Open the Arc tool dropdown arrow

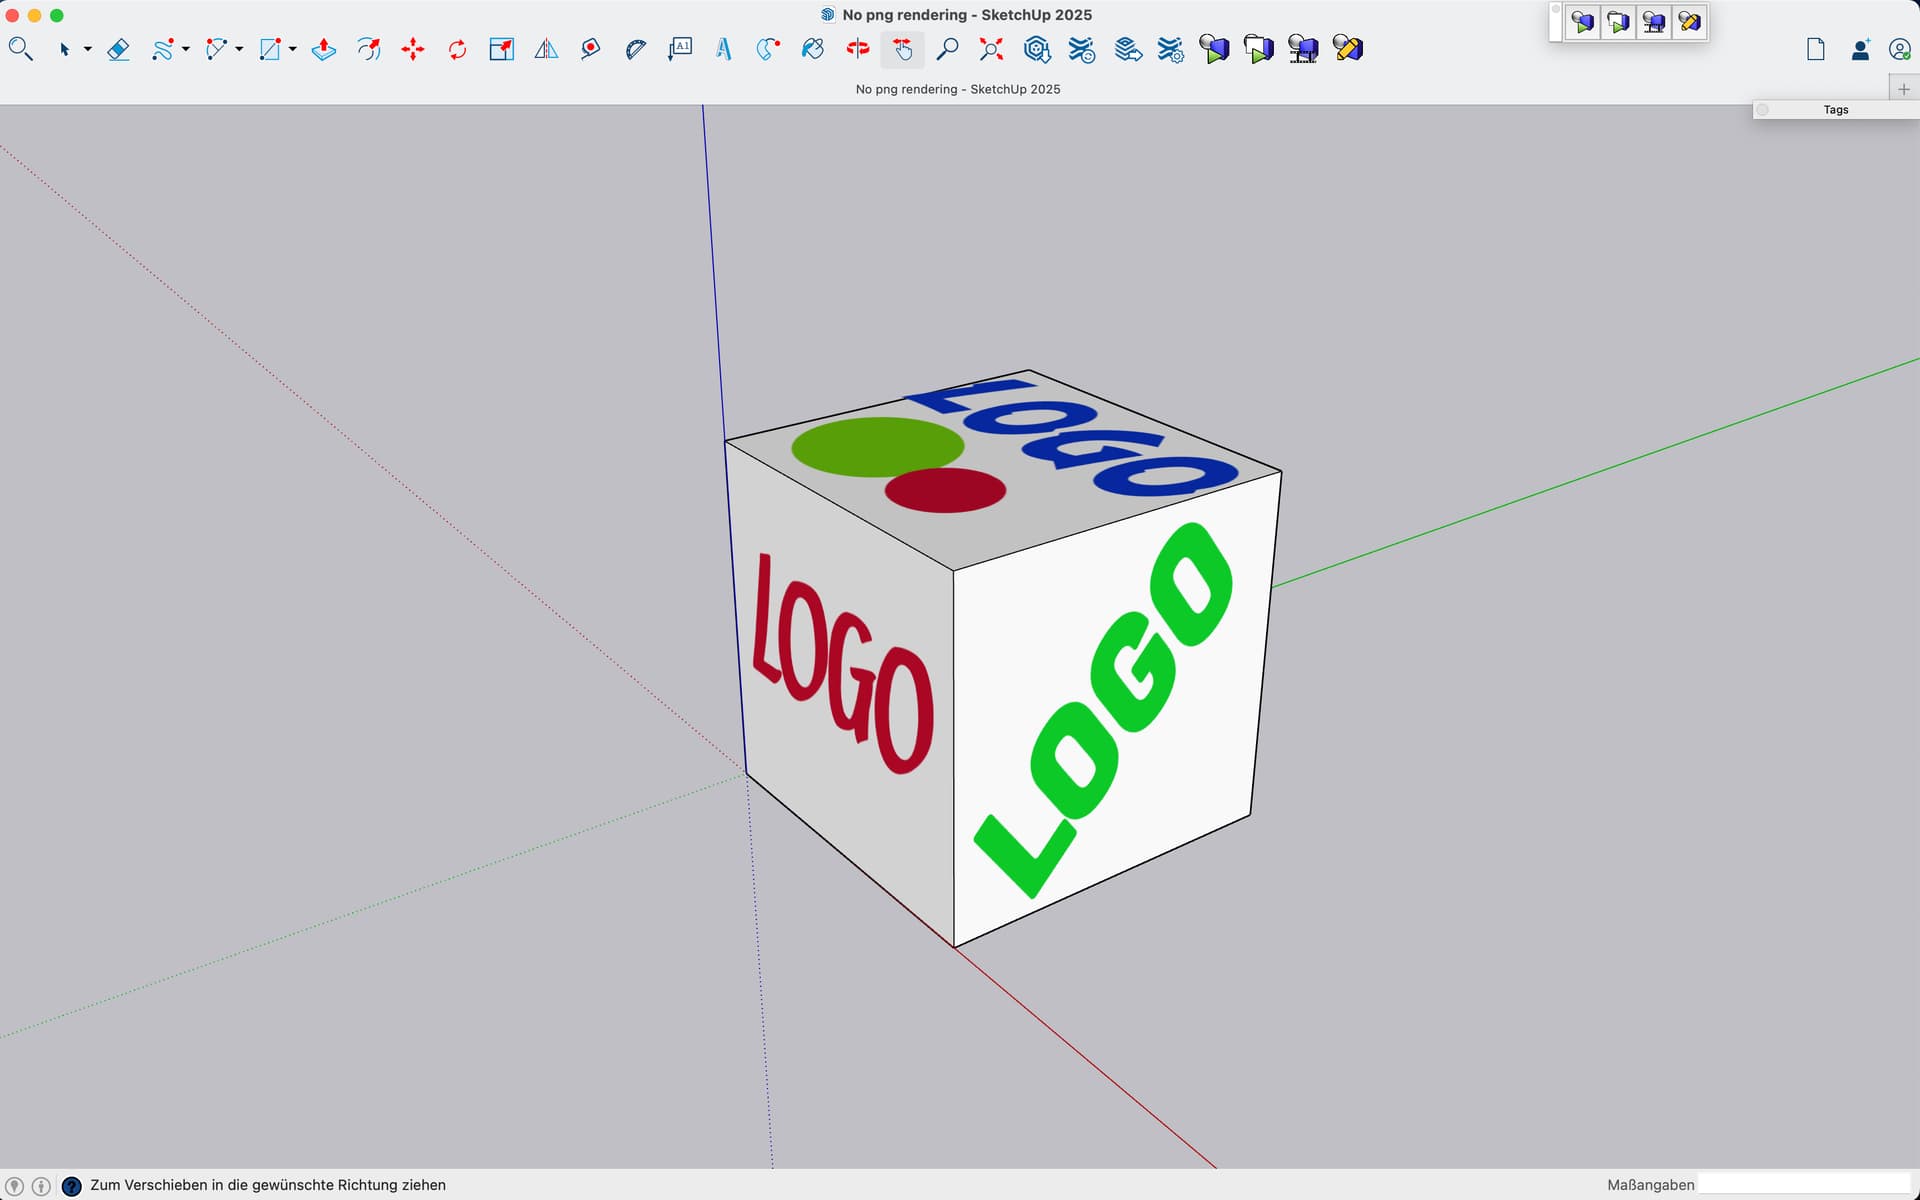[240, 49]
